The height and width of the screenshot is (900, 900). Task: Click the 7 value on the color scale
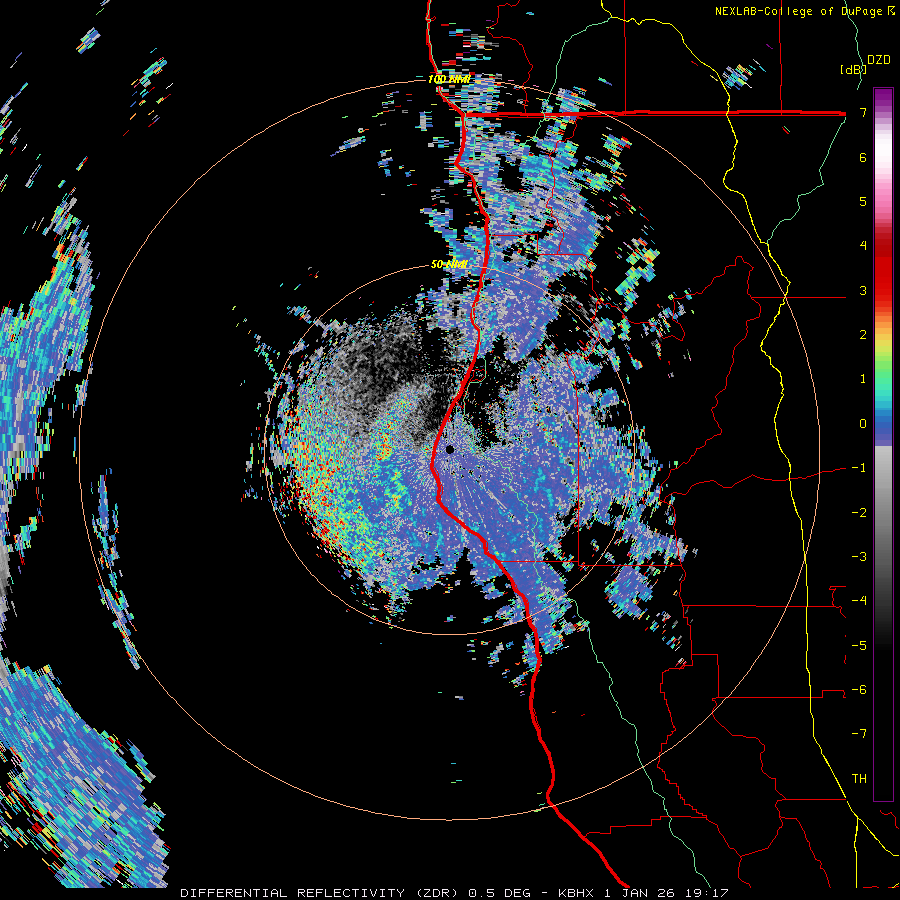[x=863, y=112]
